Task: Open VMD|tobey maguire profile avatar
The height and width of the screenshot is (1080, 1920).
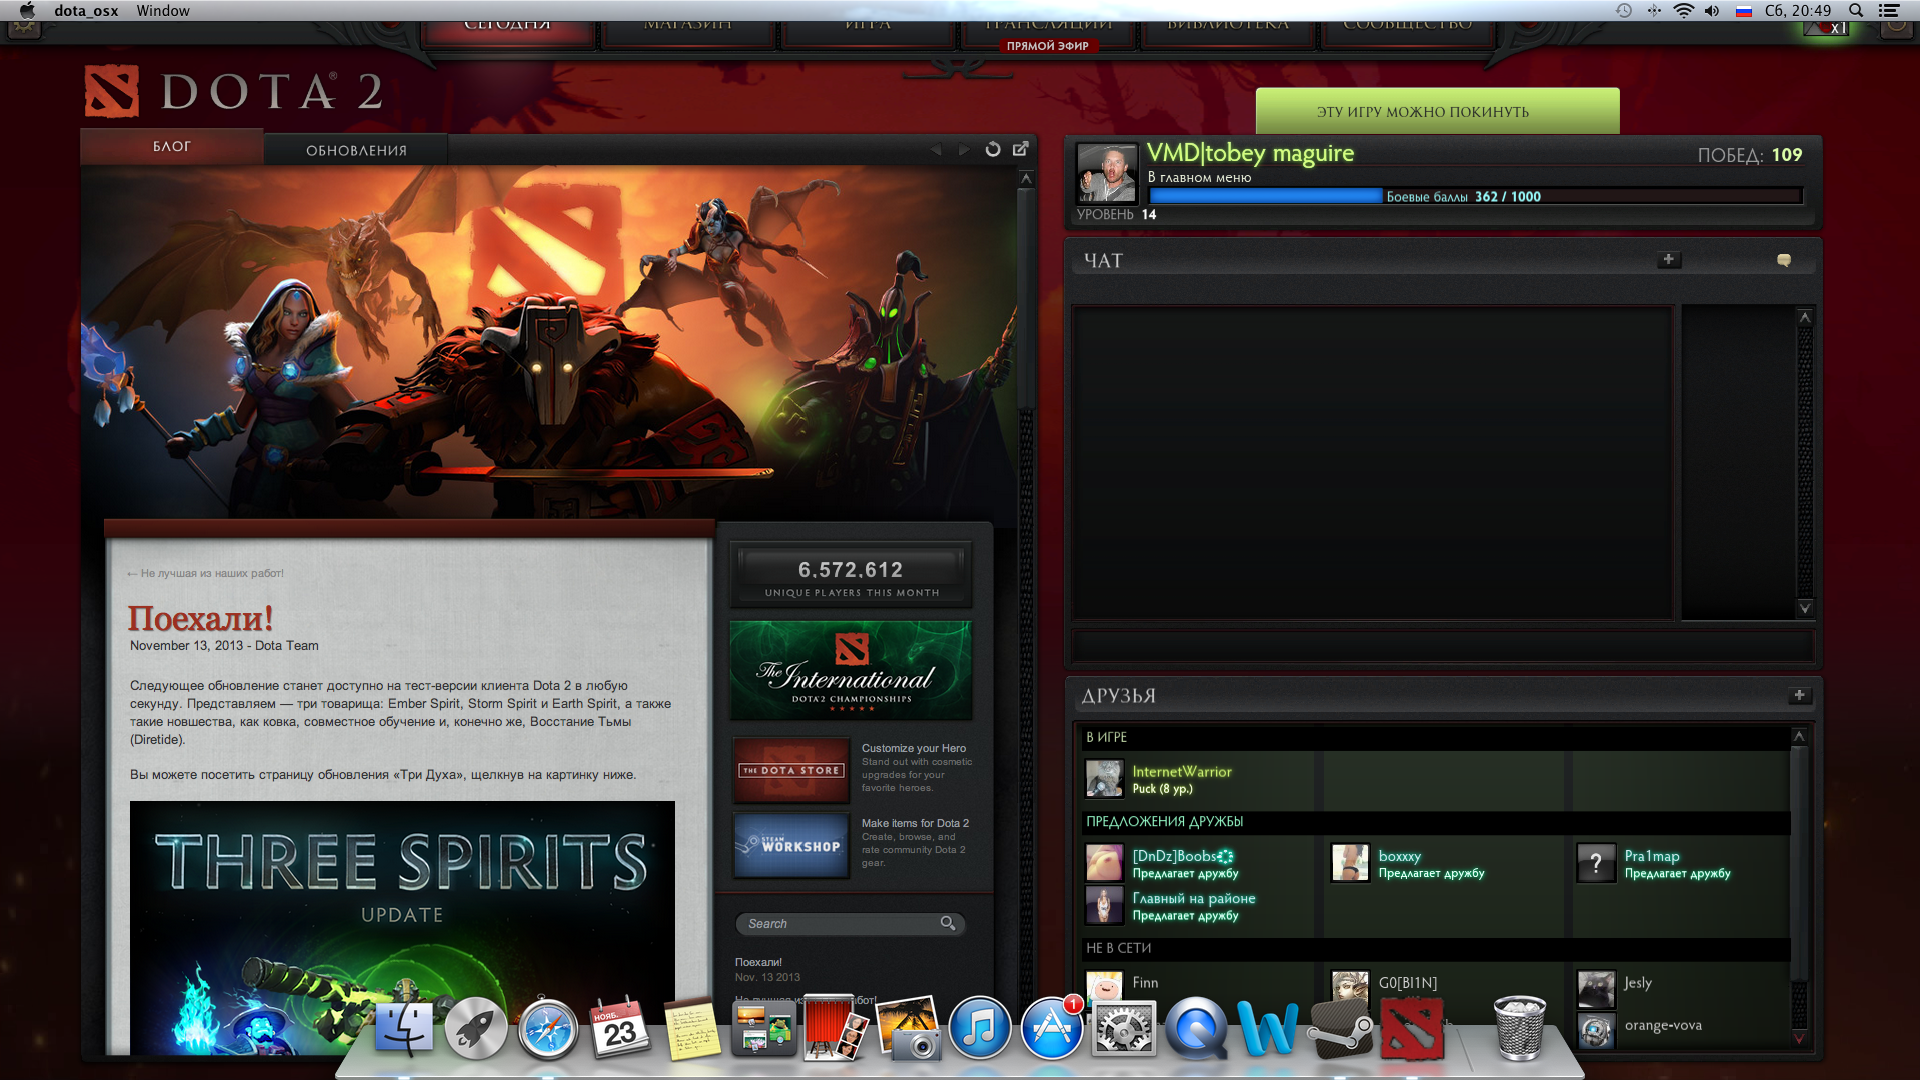Action: pos(1107,174)
